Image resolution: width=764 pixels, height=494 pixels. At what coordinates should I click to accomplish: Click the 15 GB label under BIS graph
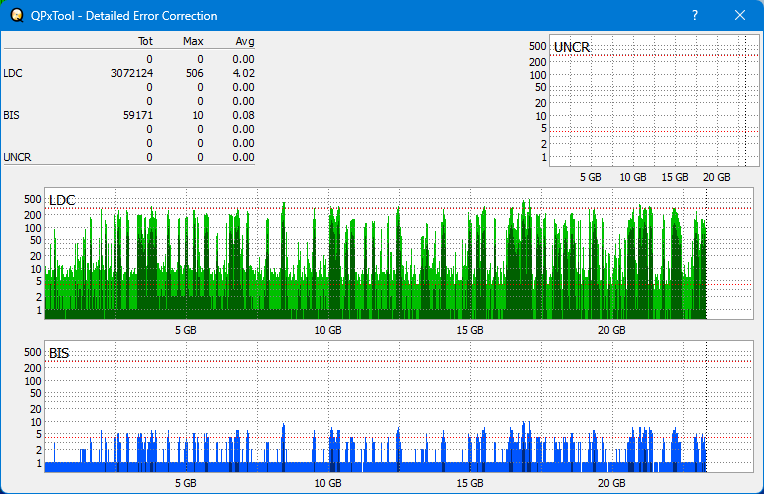click(470, 483)
